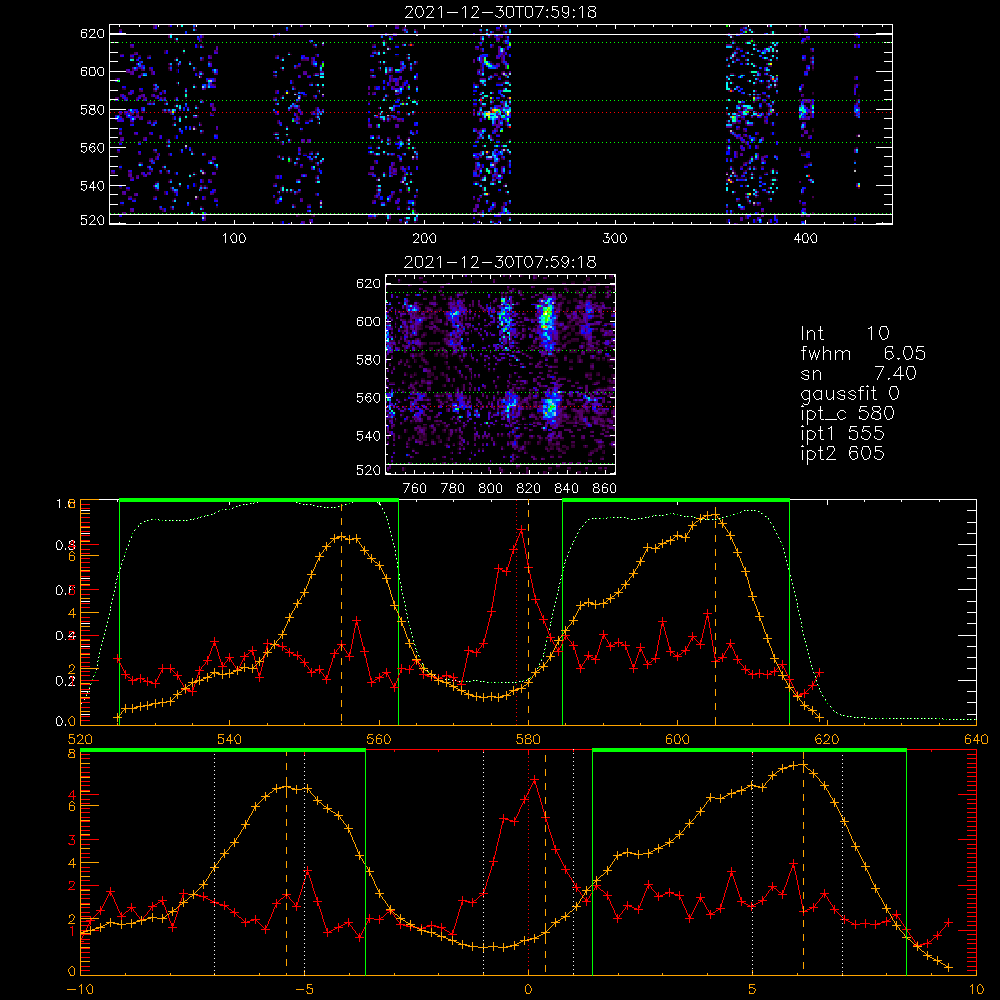Click x-axis label 5 of bottom plot
Image resolution: width=1000 pixels, height=1000 pixels.
click(x=753, y=990)
